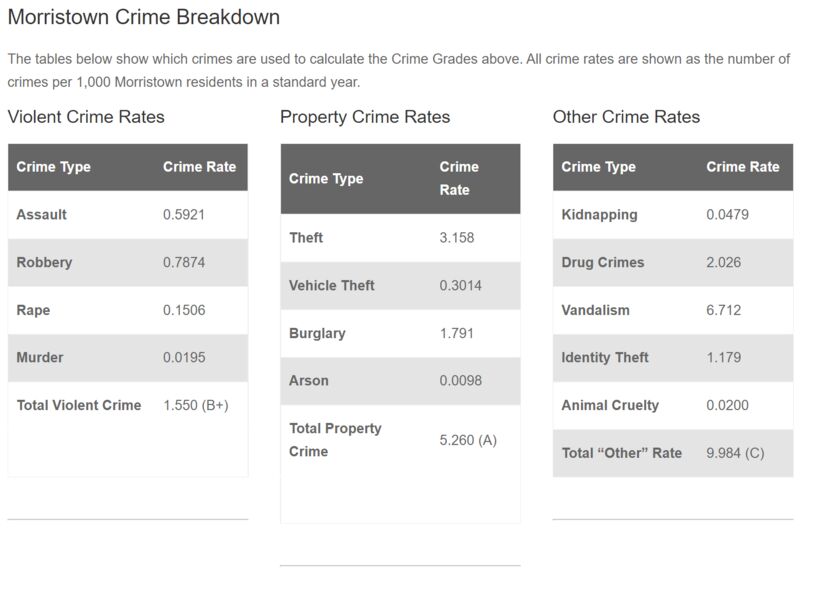Select the Theft row in property table
Image resolution: width=825 pixels, height=592 pixels.
(x=306, y=238)
